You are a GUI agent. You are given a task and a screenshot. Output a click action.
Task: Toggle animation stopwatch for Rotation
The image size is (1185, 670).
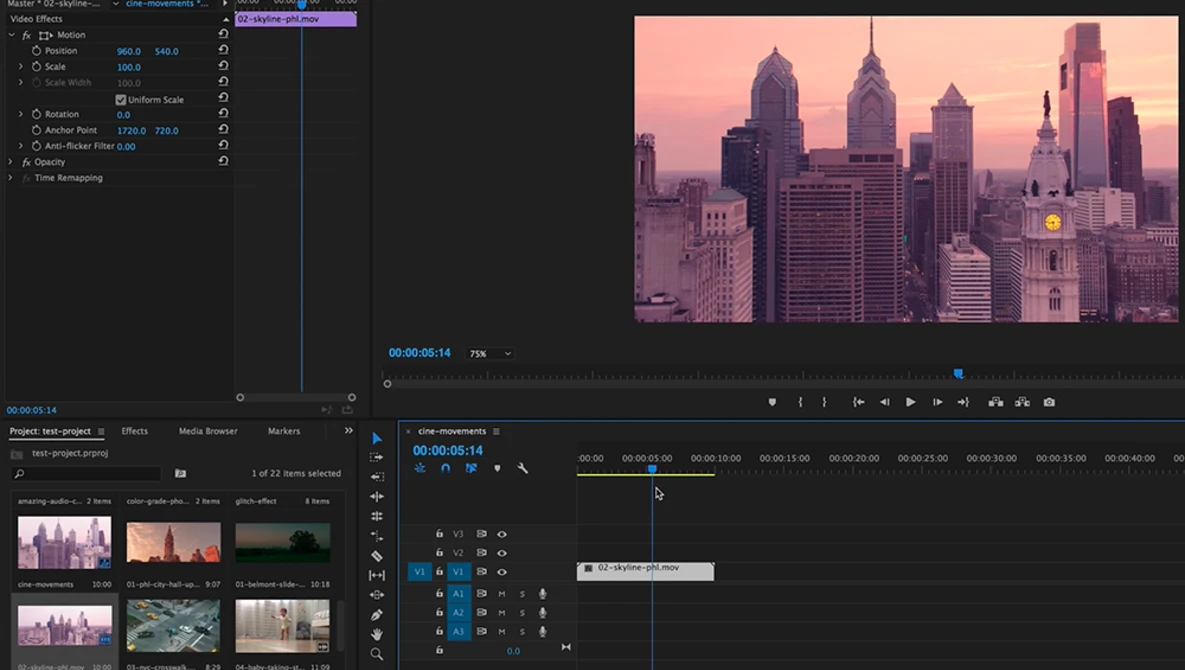point(36,114)
